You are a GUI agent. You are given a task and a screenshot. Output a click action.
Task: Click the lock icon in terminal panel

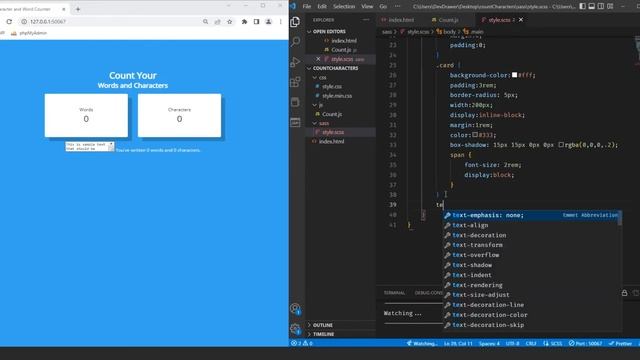(624, 293)
